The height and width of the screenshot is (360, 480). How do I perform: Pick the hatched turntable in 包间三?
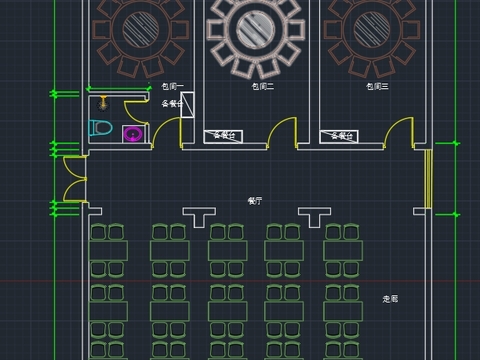tap(372, 29)
